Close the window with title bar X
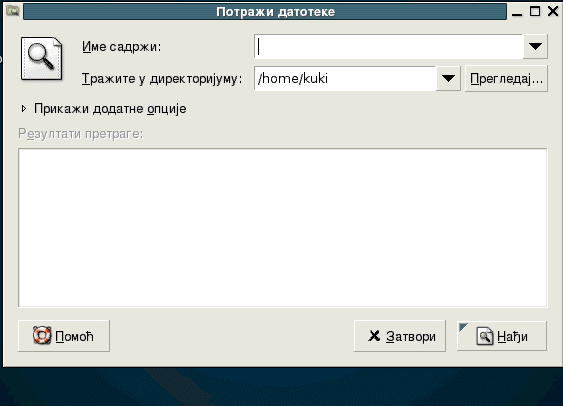Screen dimensions: 563x406 [553, 11]
